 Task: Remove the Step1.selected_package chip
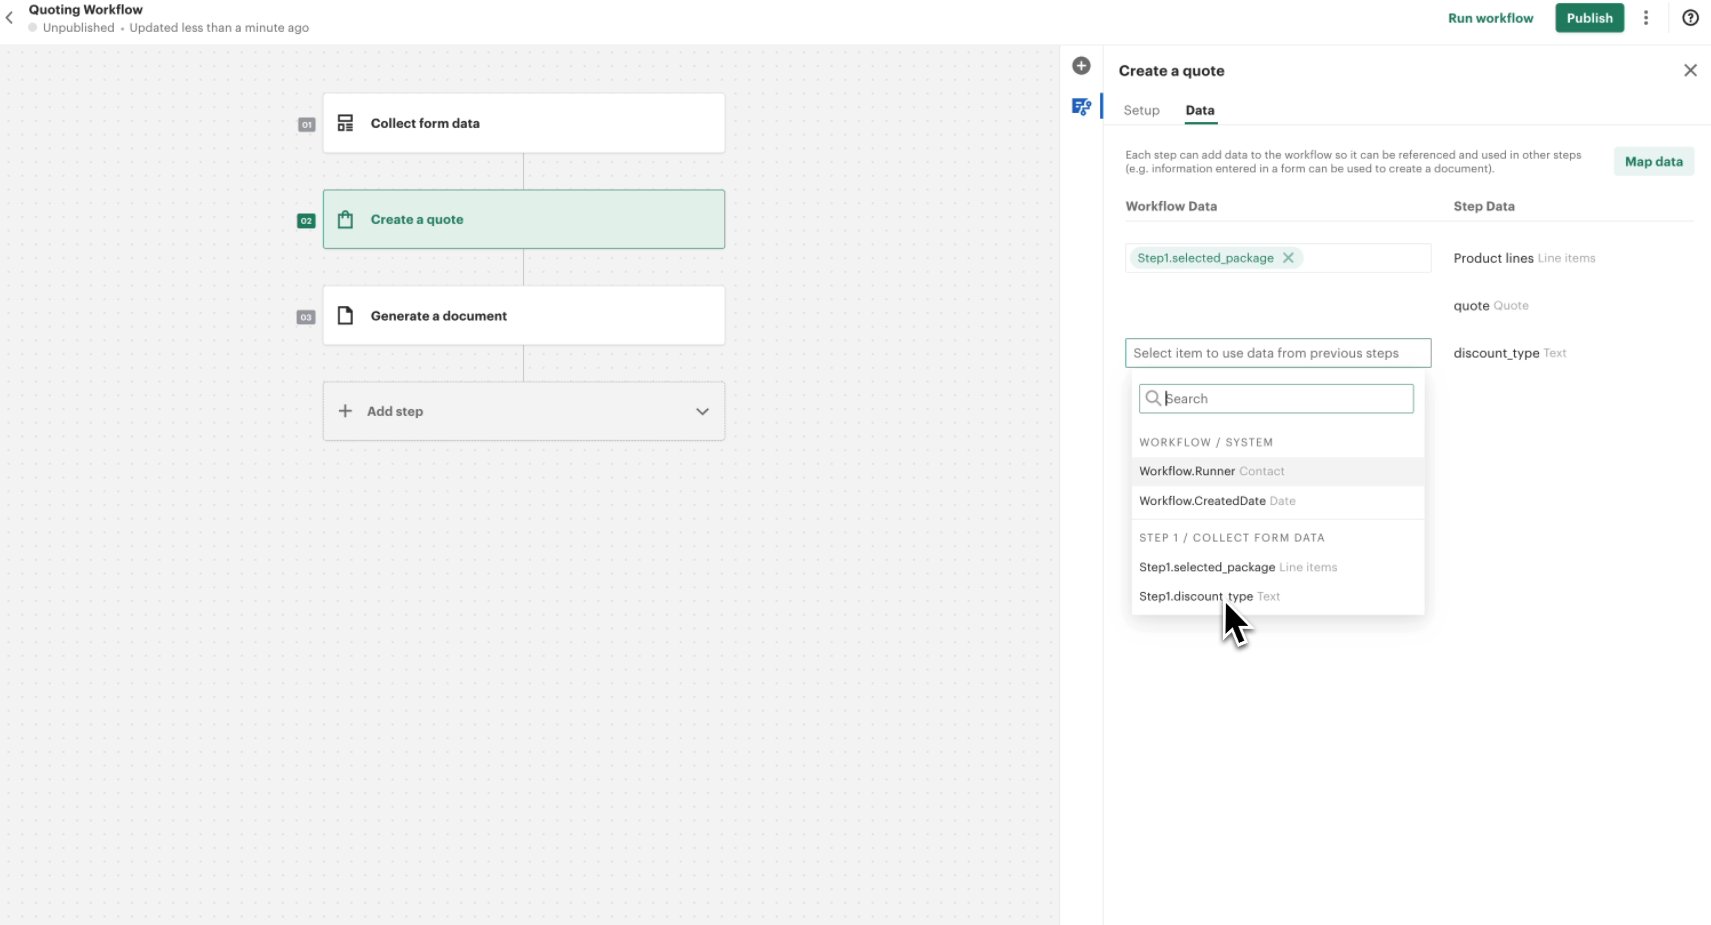point(1288,257)
